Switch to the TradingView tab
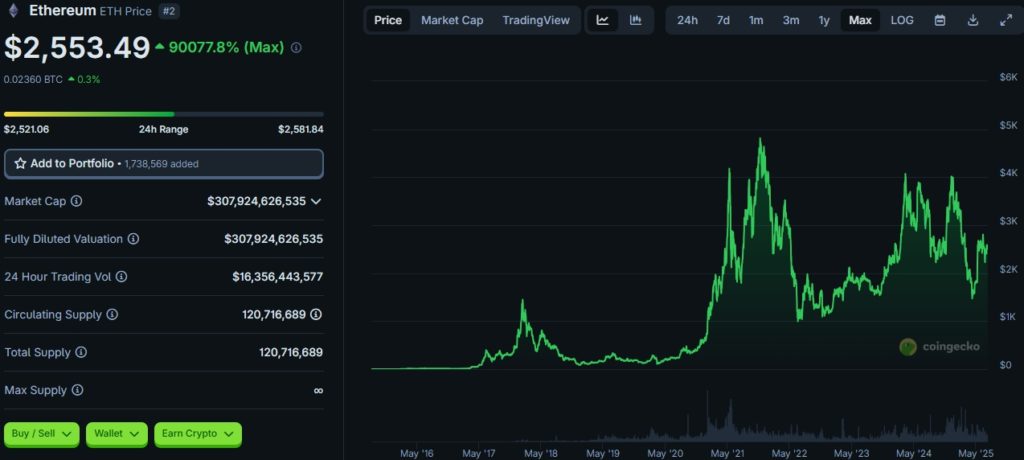This screenshot has height=460, width=1024. click(x=536, y=20)
